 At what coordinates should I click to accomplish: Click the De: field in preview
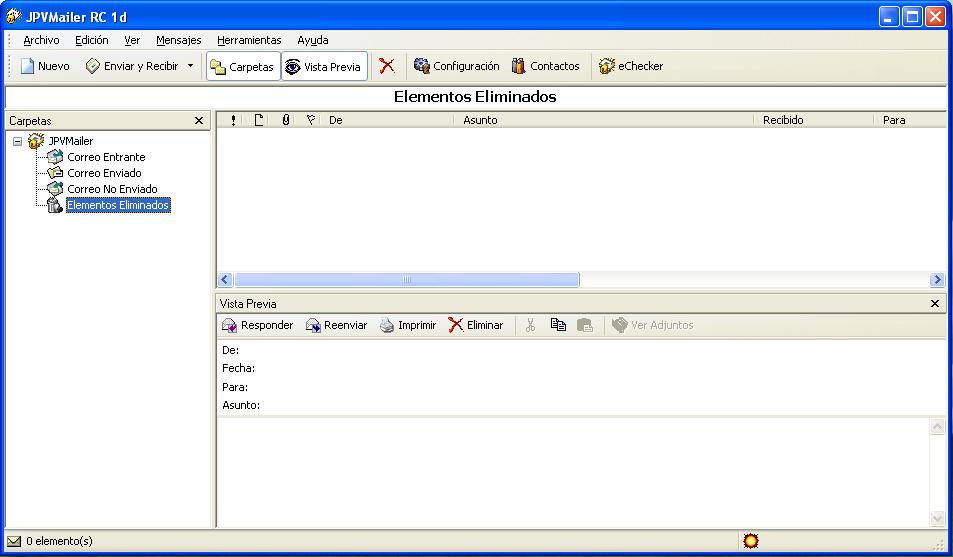230,350
